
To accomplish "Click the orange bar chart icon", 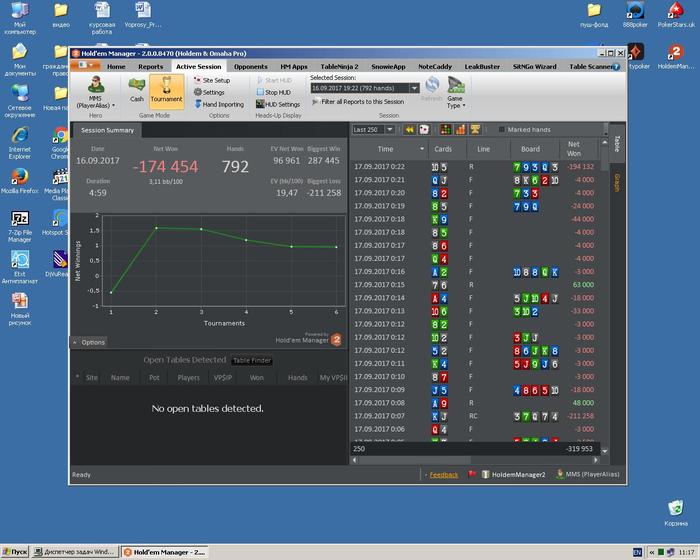I will [x=460, y=130].
